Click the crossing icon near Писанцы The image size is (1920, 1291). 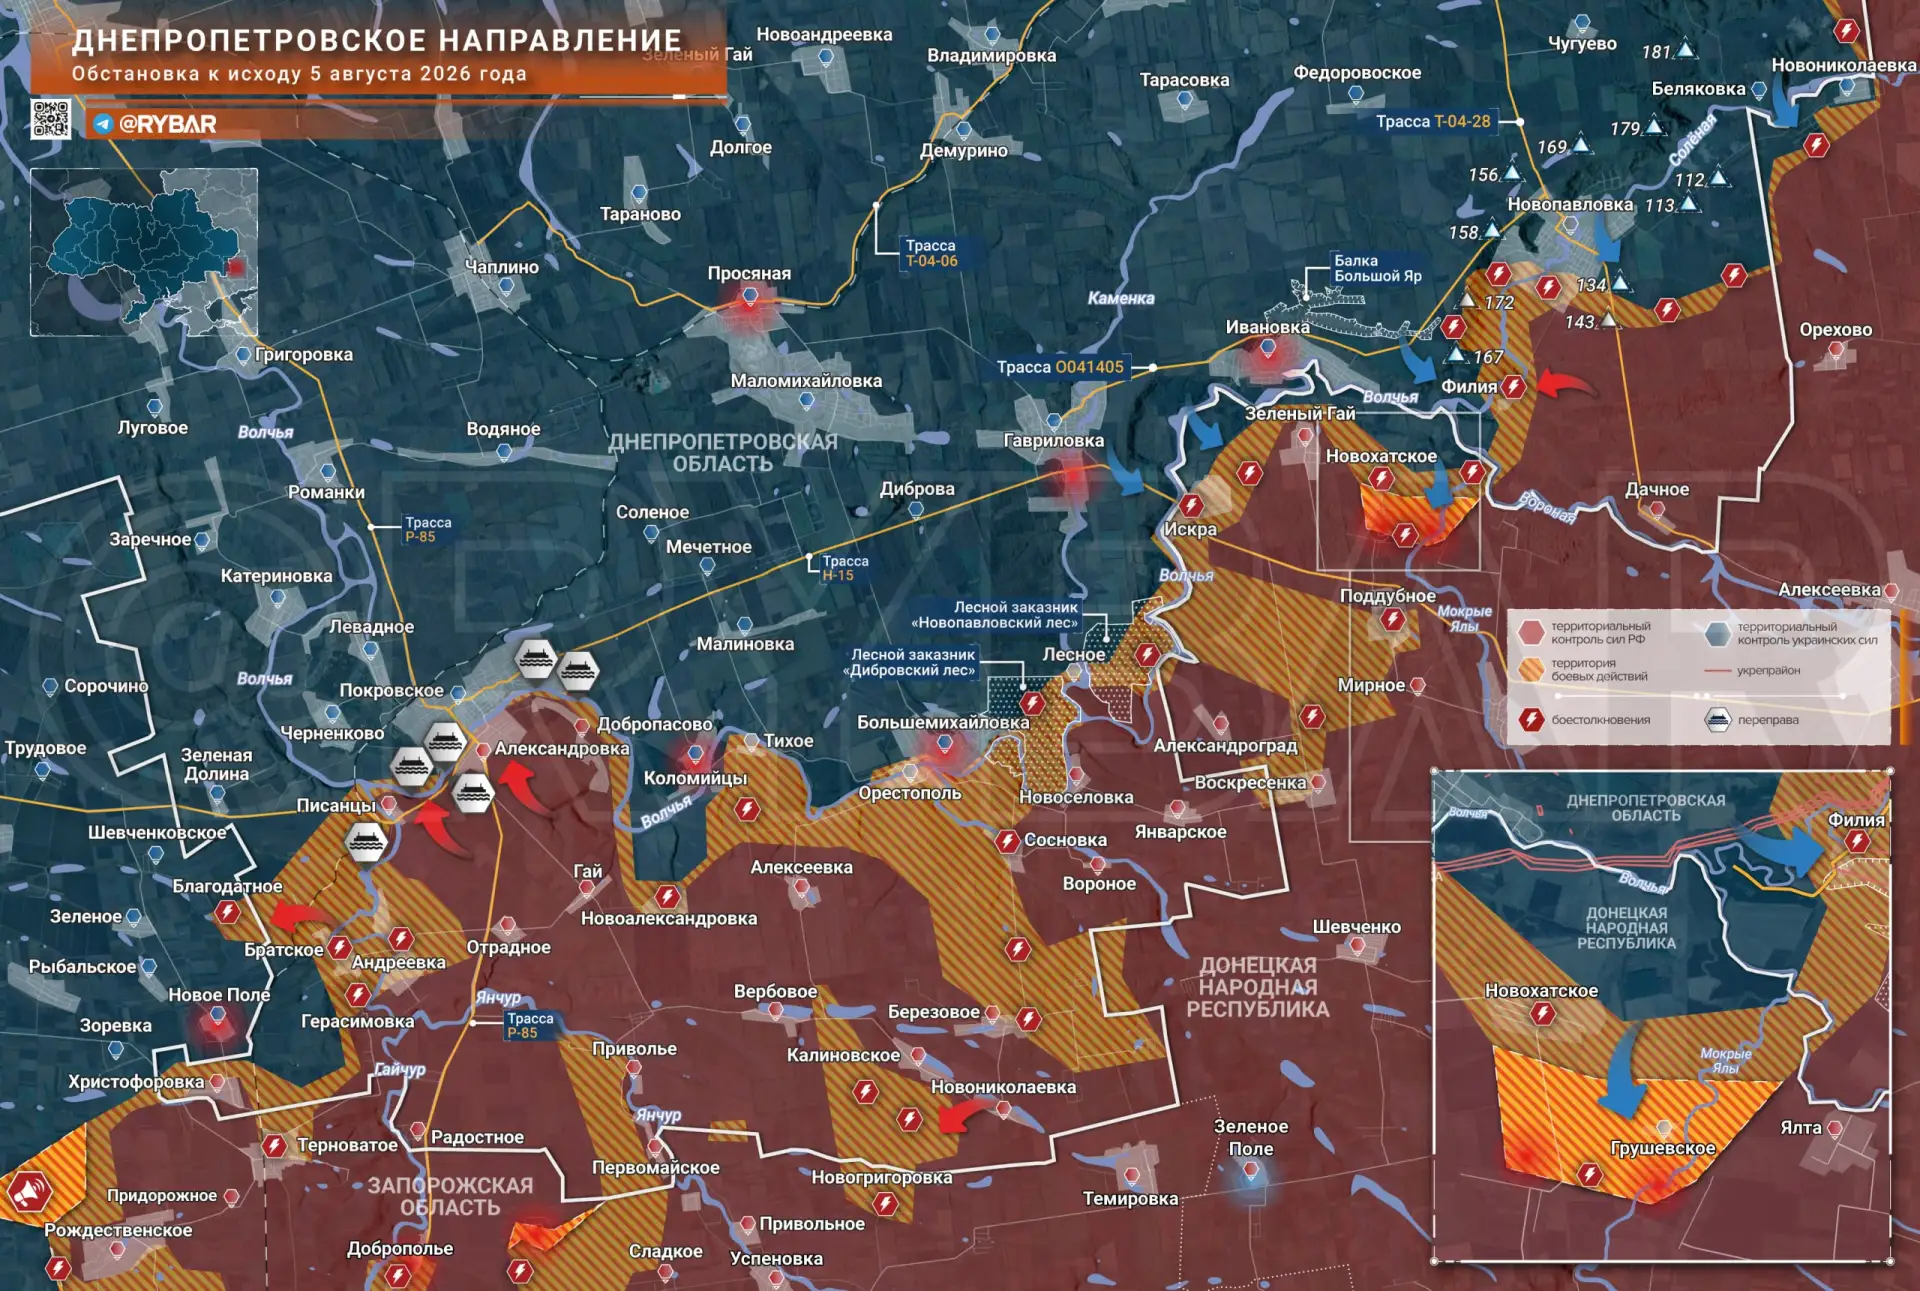point(366,842)
